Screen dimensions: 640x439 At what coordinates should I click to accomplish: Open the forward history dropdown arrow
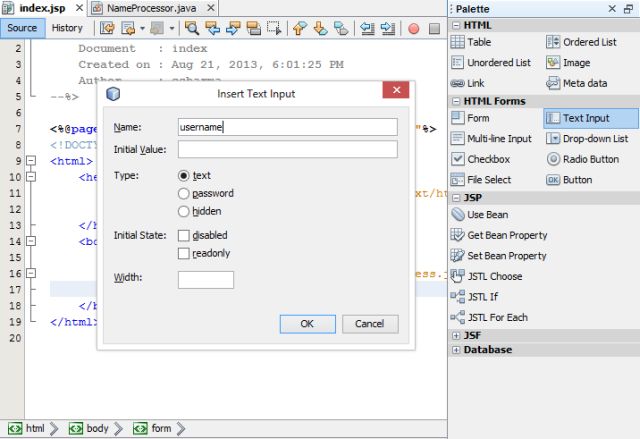[172, 29]
